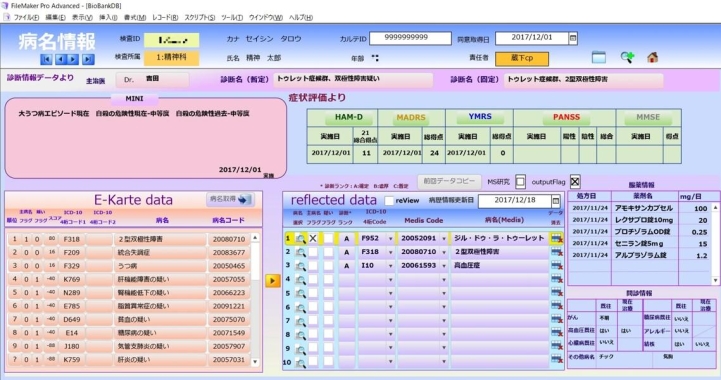Click search icon in reflected data row 4

[300, 279]
